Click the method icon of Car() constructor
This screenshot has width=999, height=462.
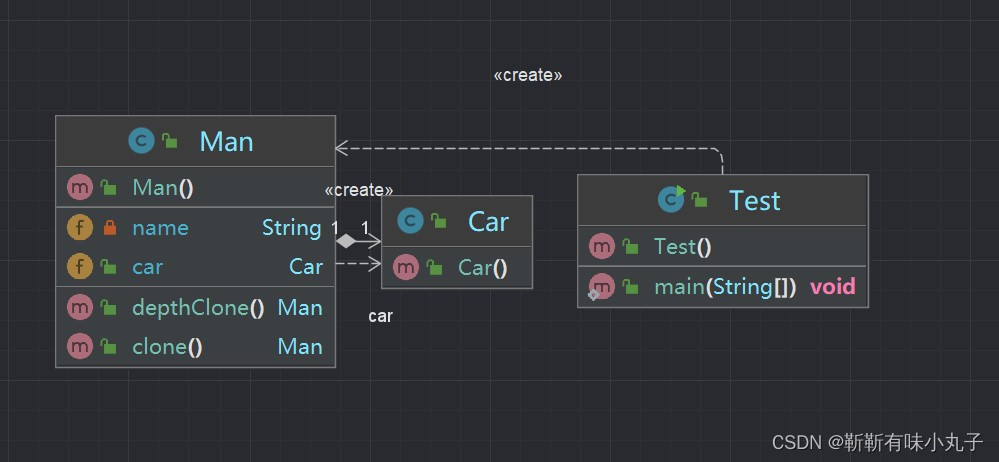pyautogui.click(x=406, y=268)
